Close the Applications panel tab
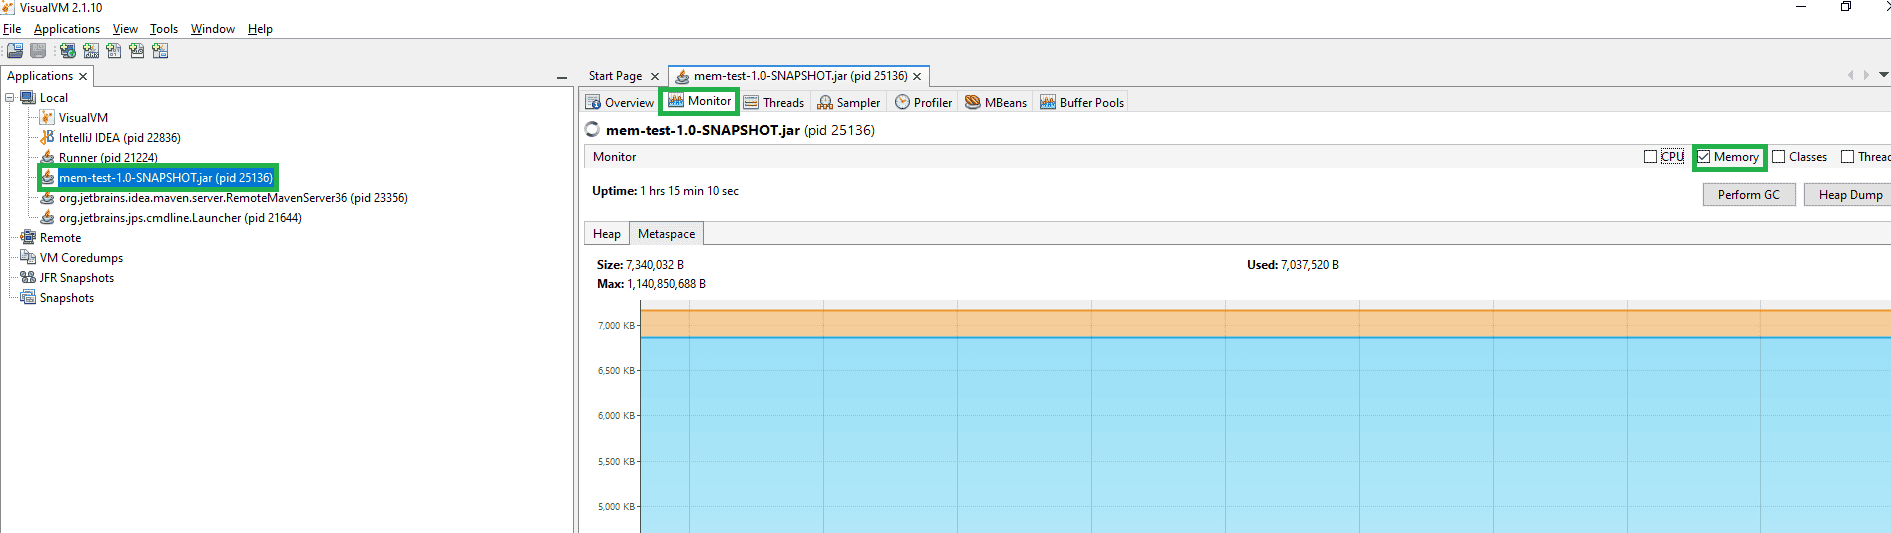1891x533 pixels. pyautogui.click(x=83, y=76)
